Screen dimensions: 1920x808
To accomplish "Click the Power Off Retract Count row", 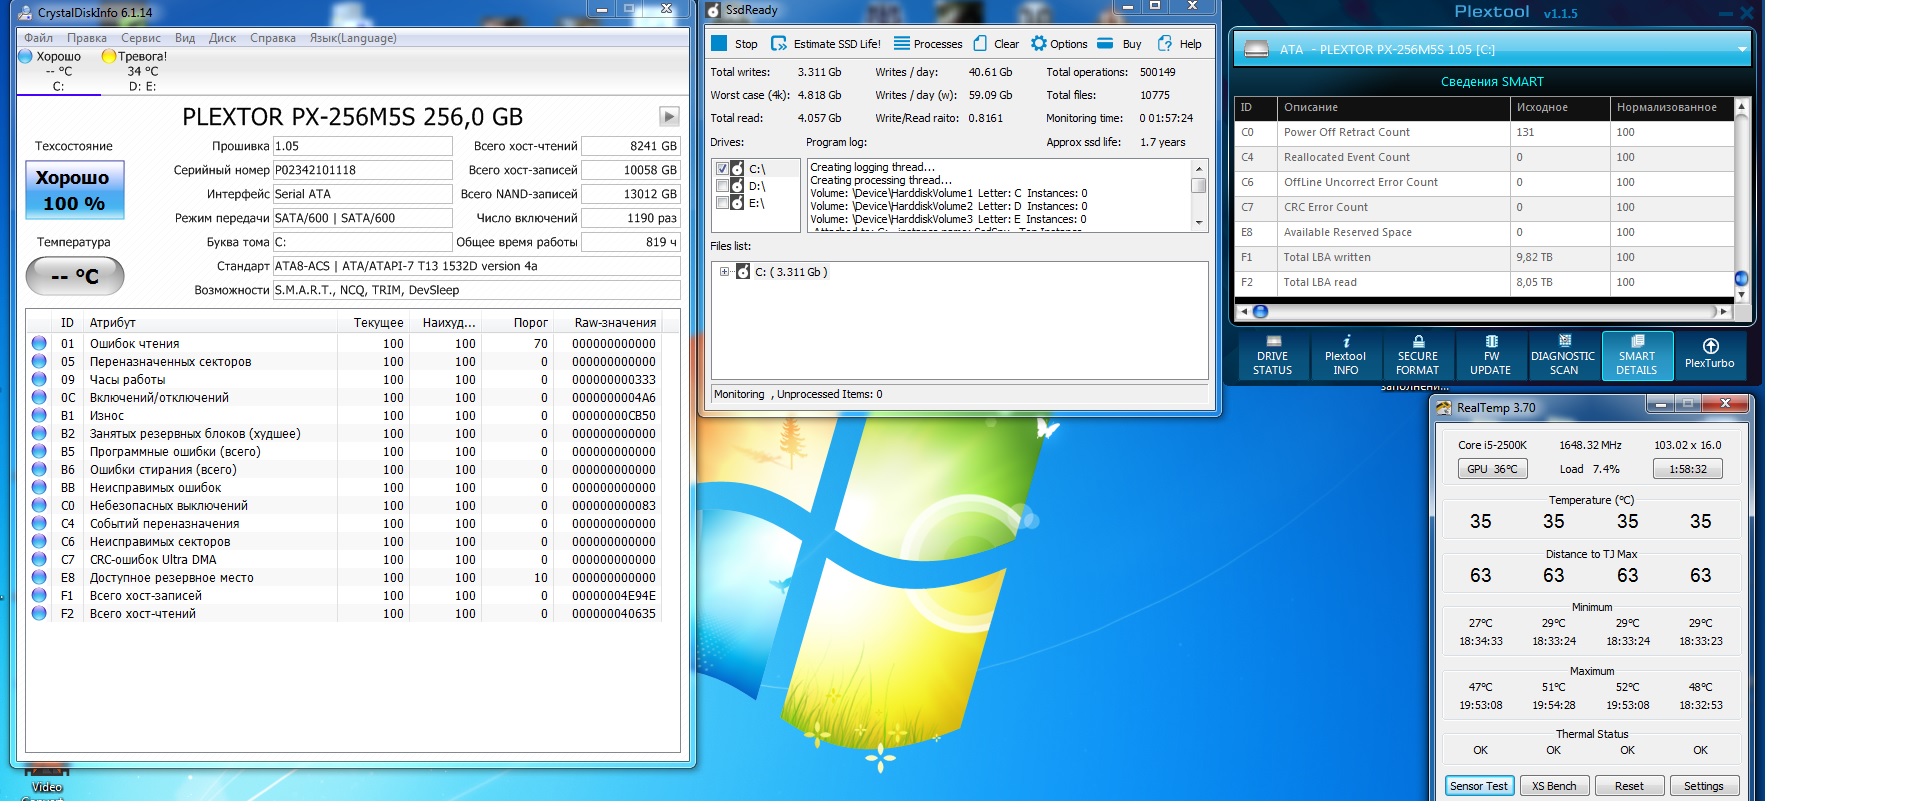I will tap(1485, 132).
